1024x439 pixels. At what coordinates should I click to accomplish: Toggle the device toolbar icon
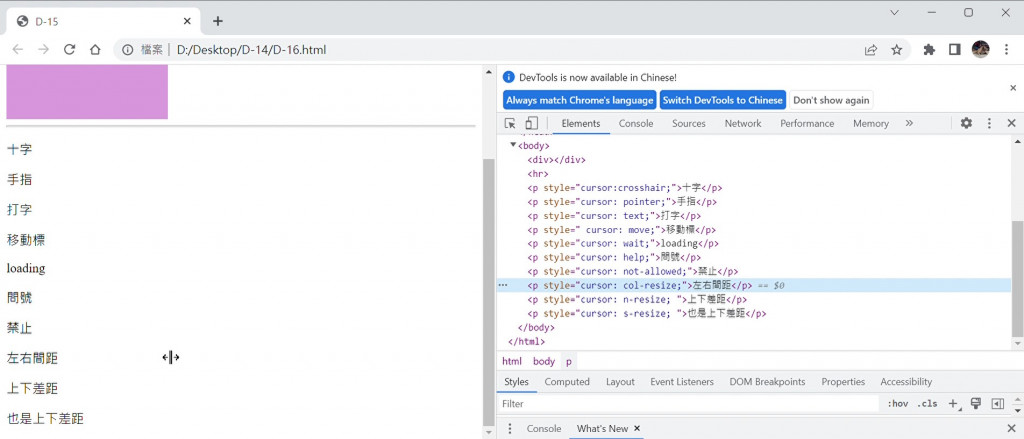click(x=532, y=123)
